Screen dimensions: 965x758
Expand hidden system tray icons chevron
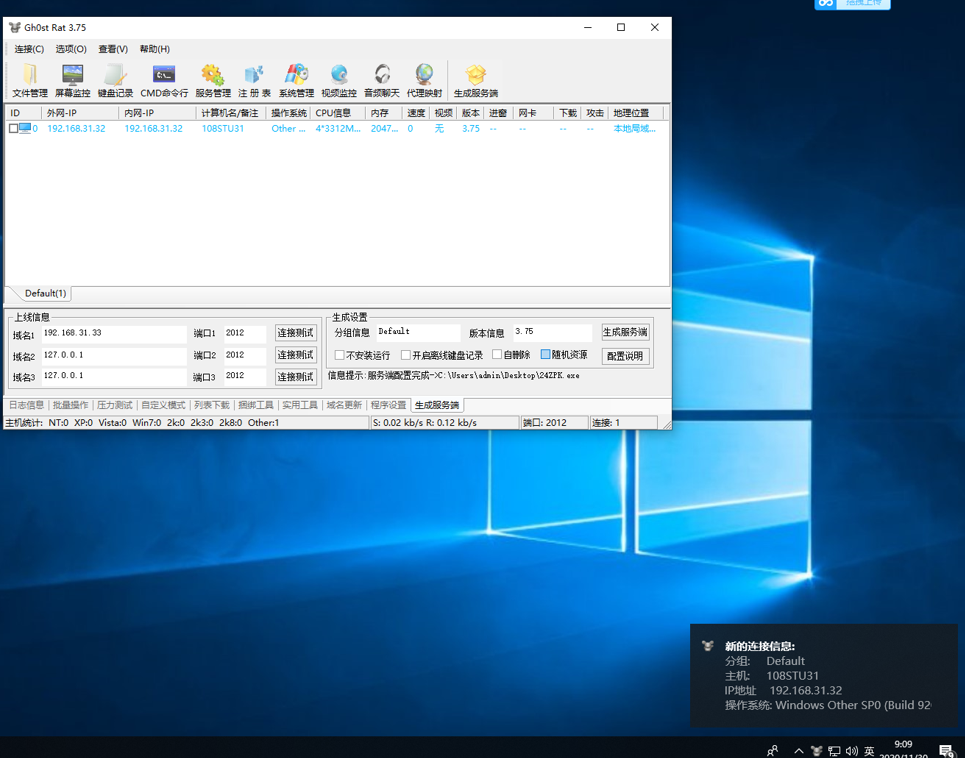click(798, 750)
